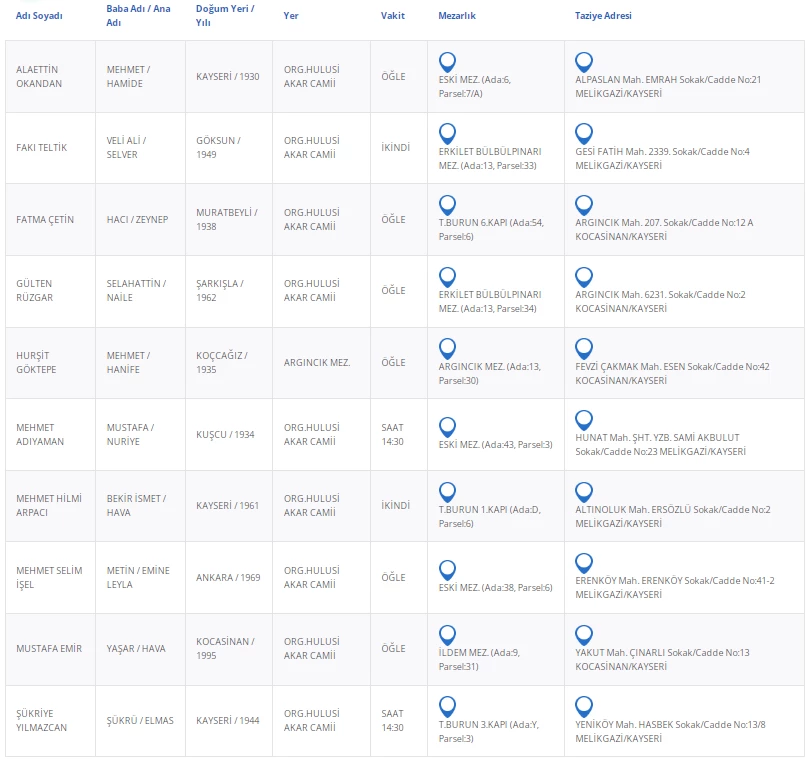
Task: Open FEVZİ ÇAKMAK condolence address map pin
Action: coord(584,349)
